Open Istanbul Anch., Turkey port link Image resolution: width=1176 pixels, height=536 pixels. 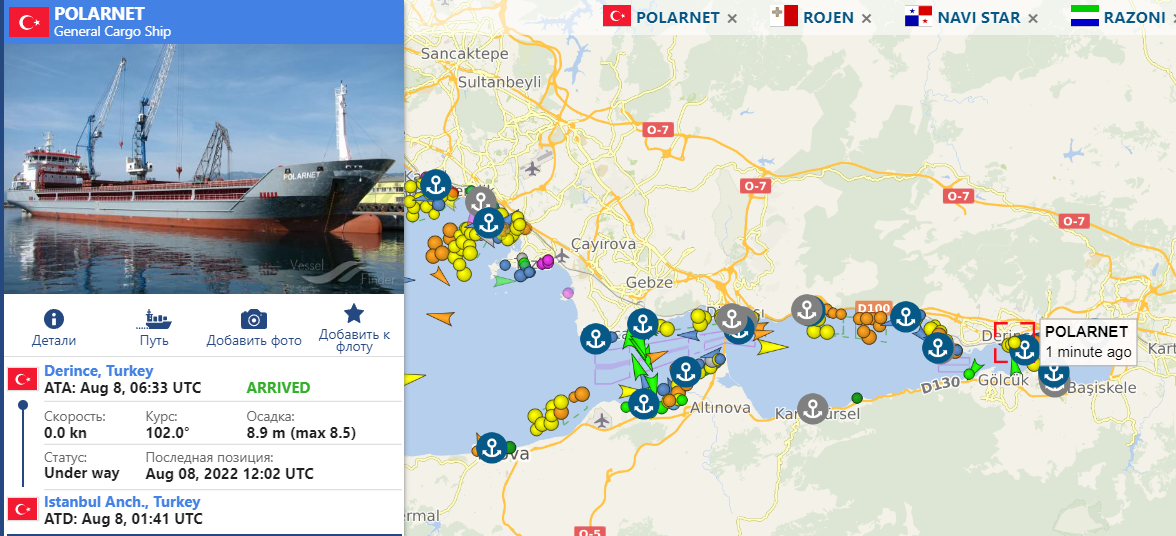(122, 502)
